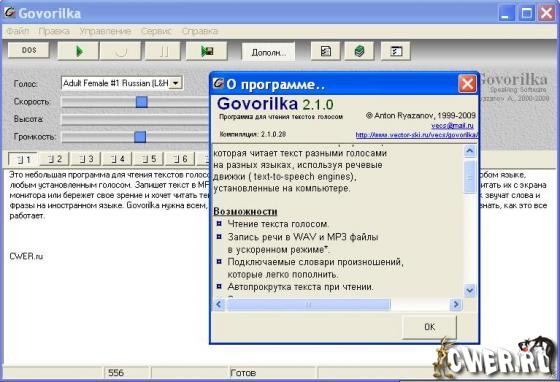Click the CWER.ru text in main editor
Screen dimensions: 560x382
point(26,256)
